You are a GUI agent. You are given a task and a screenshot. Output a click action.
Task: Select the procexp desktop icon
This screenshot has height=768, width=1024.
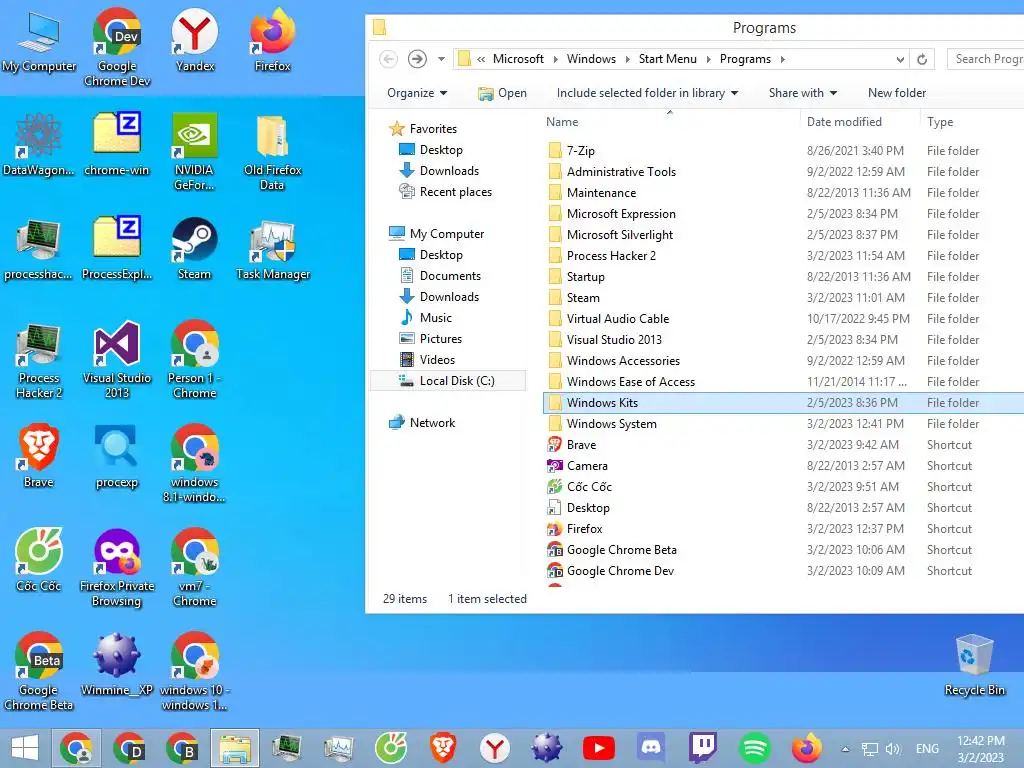tap(117, 456)
